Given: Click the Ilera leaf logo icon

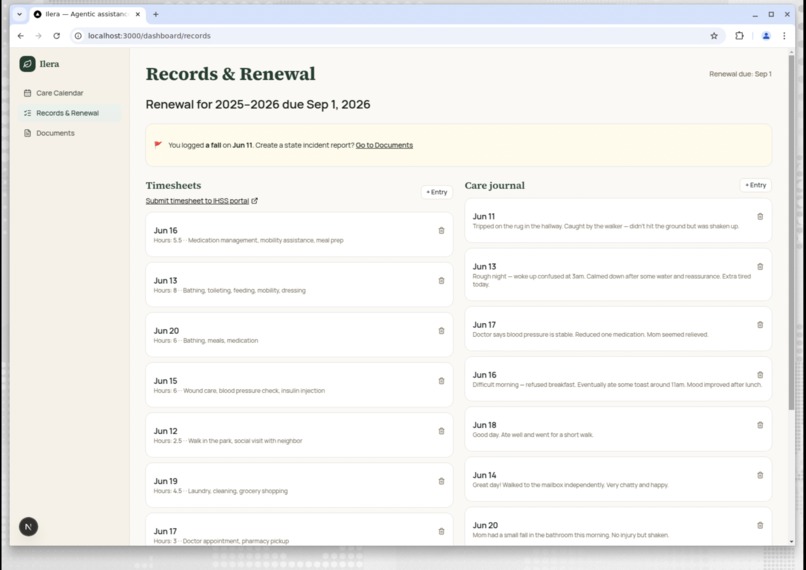Looking at the screenshot, I should click(27, 64).
